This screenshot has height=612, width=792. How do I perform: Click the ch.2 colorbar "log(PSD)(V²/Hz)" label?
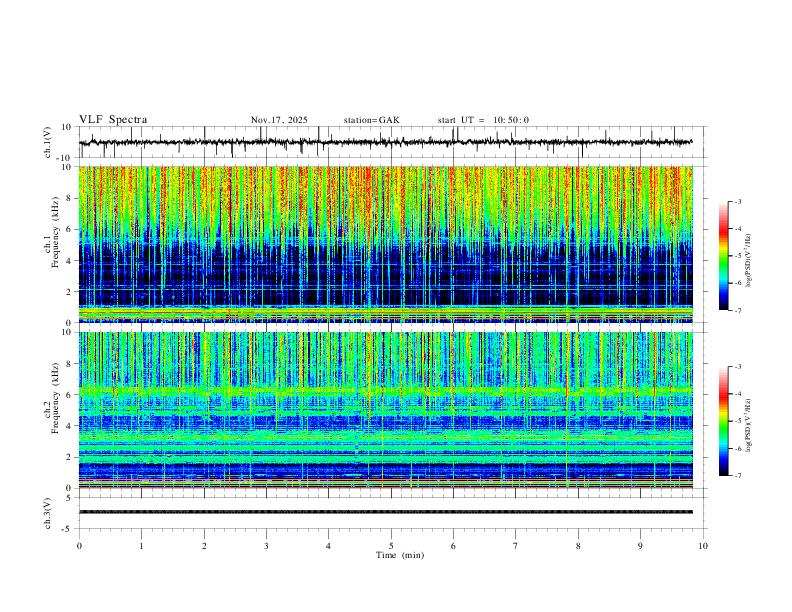point(749,426)
